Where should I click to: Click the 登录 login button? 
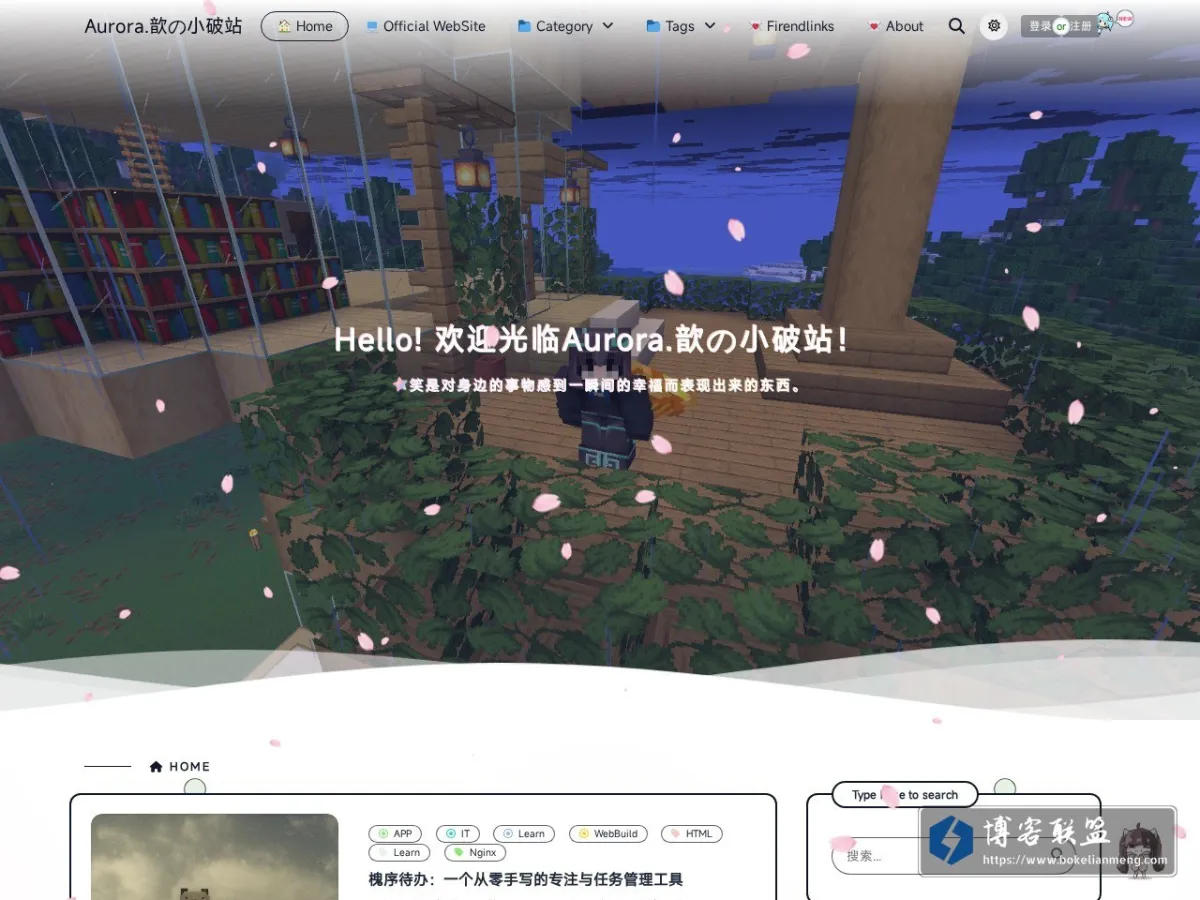click(x=1040, y=27)
